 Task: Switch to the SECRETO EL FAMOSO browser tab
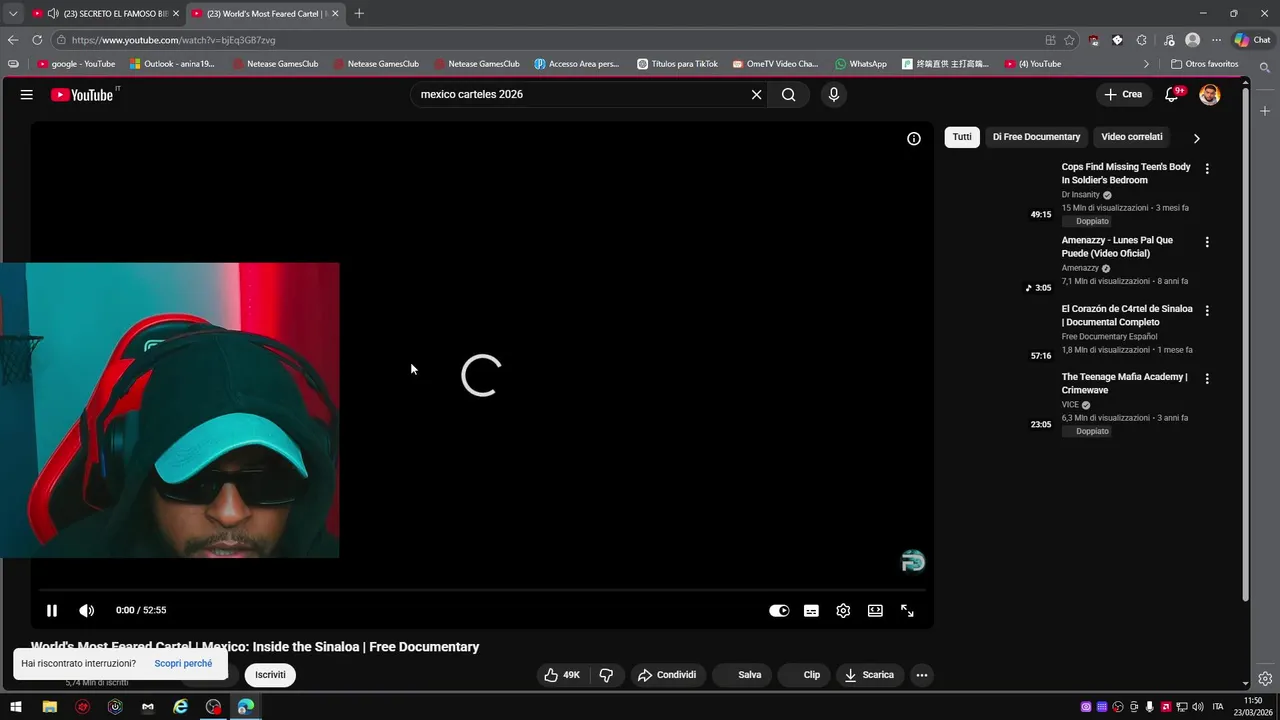106,13
